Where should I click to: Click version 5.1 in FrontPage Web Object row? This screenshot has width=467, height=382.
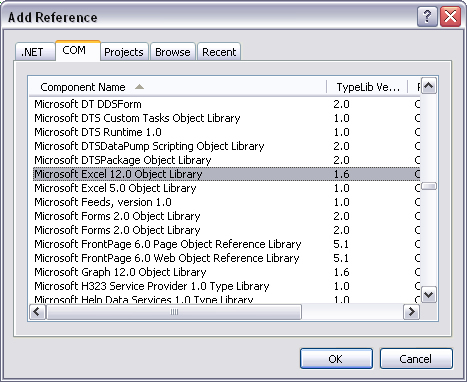[x=341, y=258]
